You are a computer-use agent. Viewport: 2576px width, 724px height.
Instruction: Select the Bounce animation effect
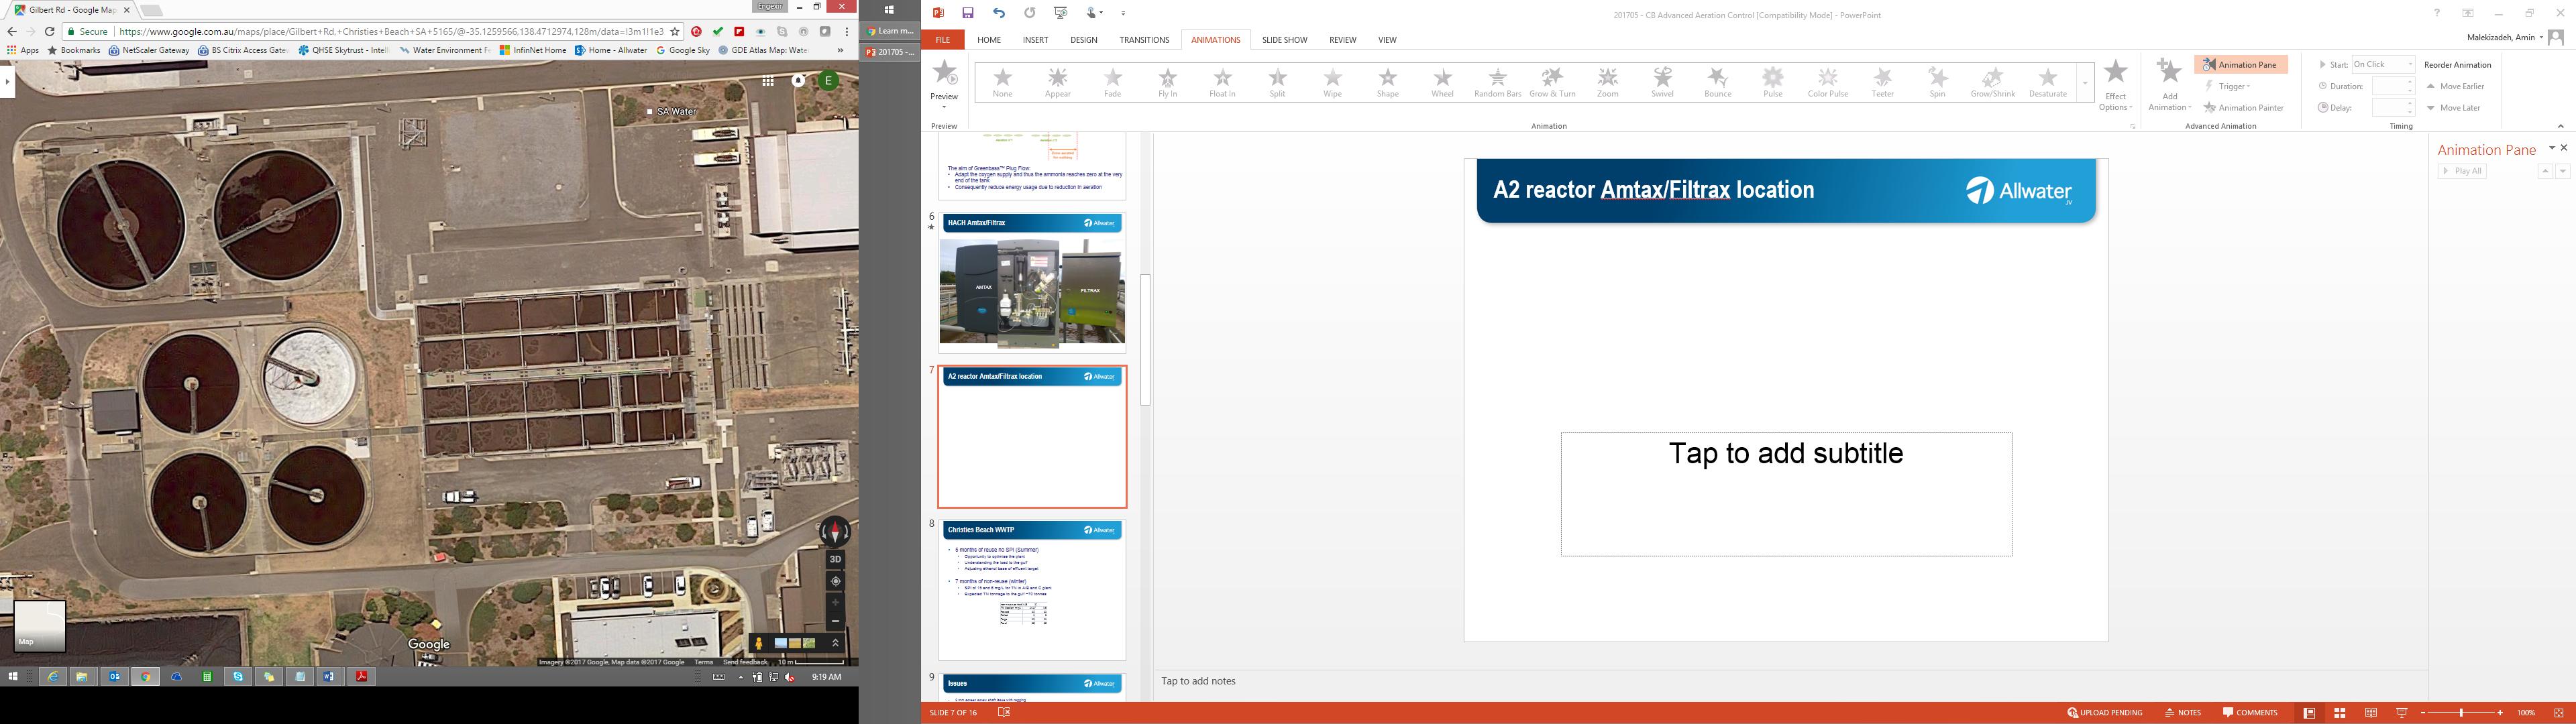pos(1717,83)
